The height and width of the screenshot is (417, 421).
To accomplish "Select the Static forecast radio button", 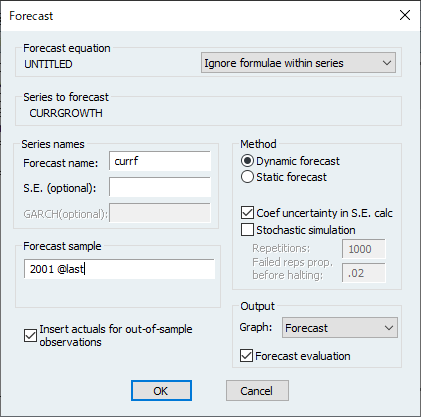I will pos(247,177).
